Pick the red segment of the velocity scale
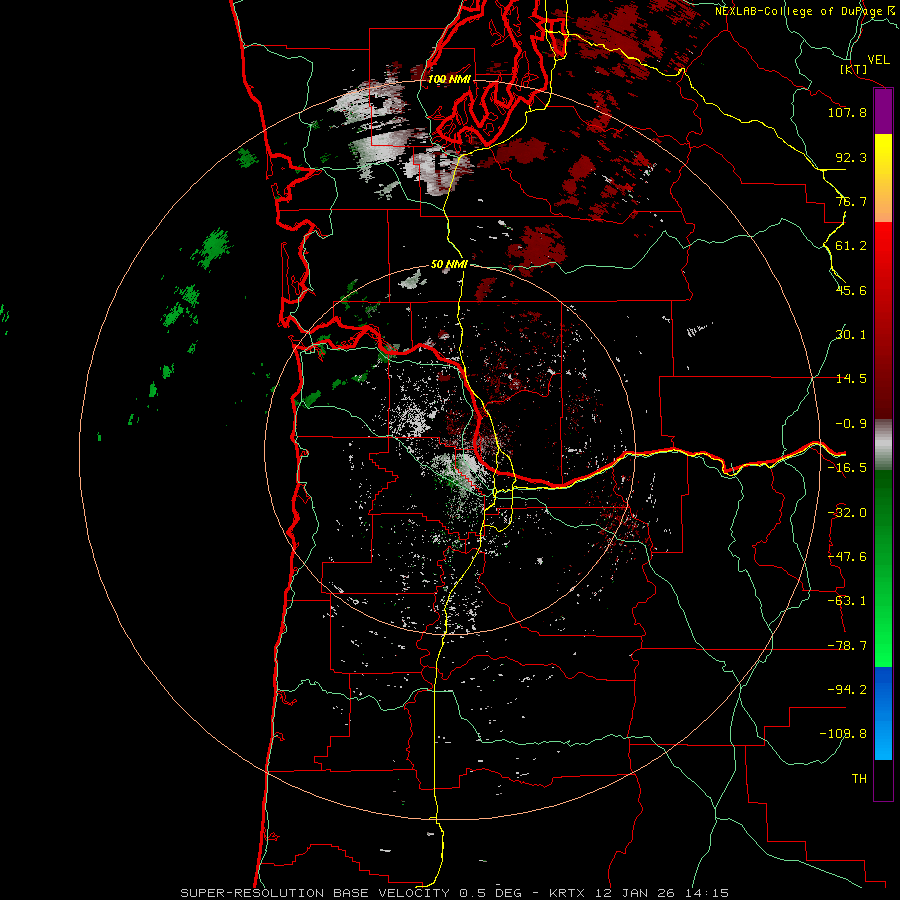 [x=883, y=320]
